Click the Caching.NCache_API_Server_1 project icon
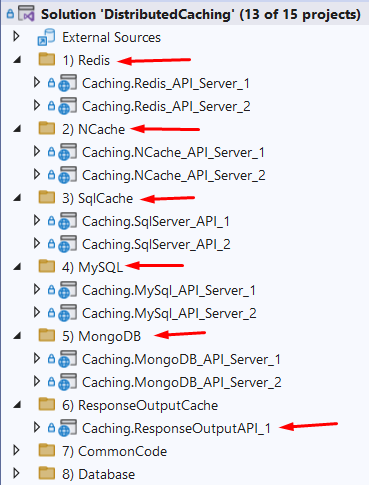This screenshot has width=369, height=485. [67, 152]
